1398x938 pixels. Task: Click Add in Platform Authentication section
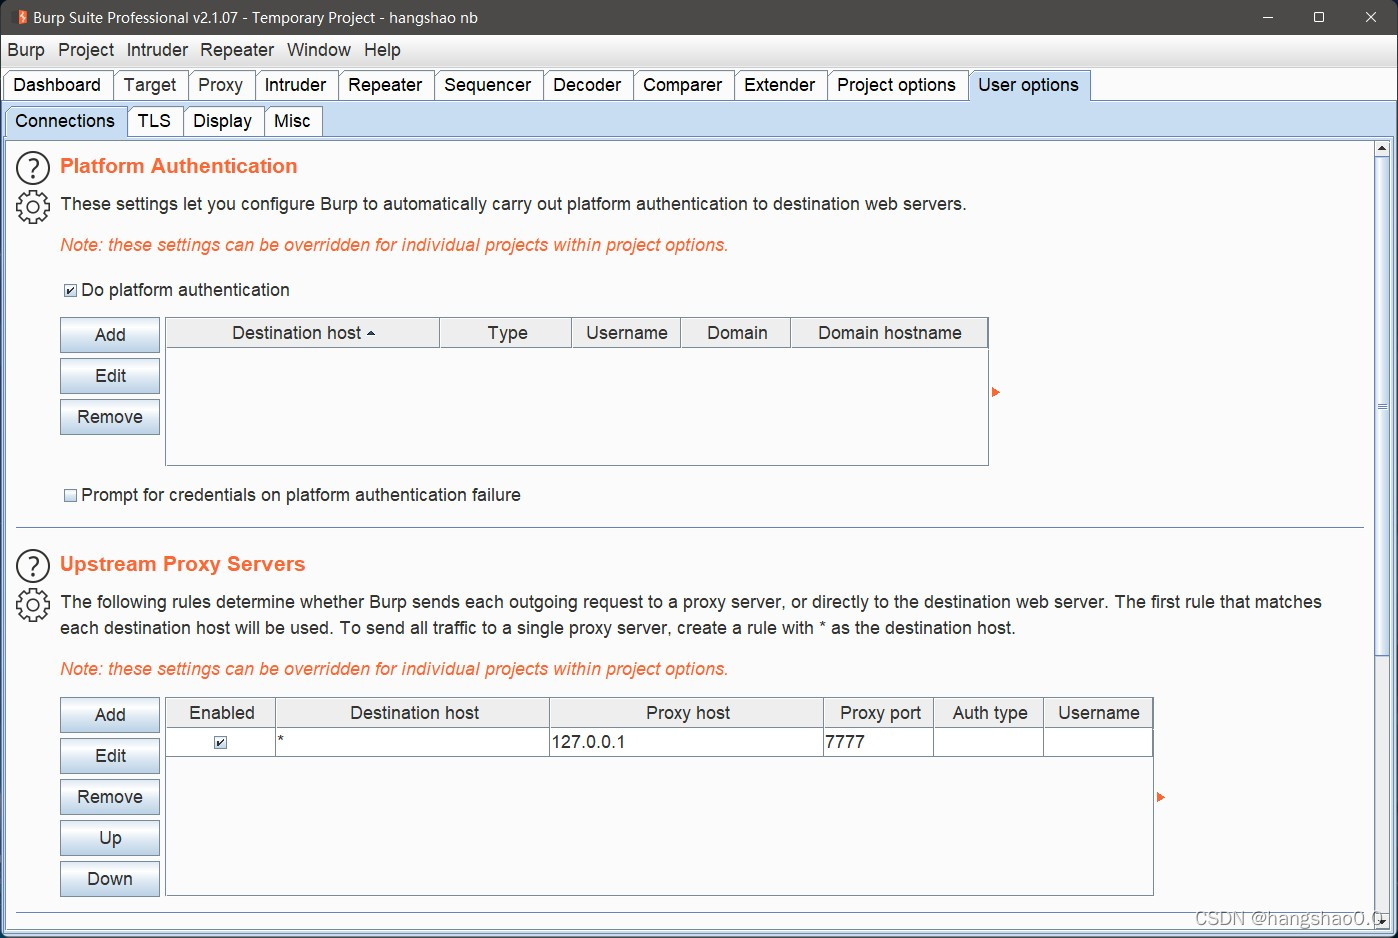point(110,335)
